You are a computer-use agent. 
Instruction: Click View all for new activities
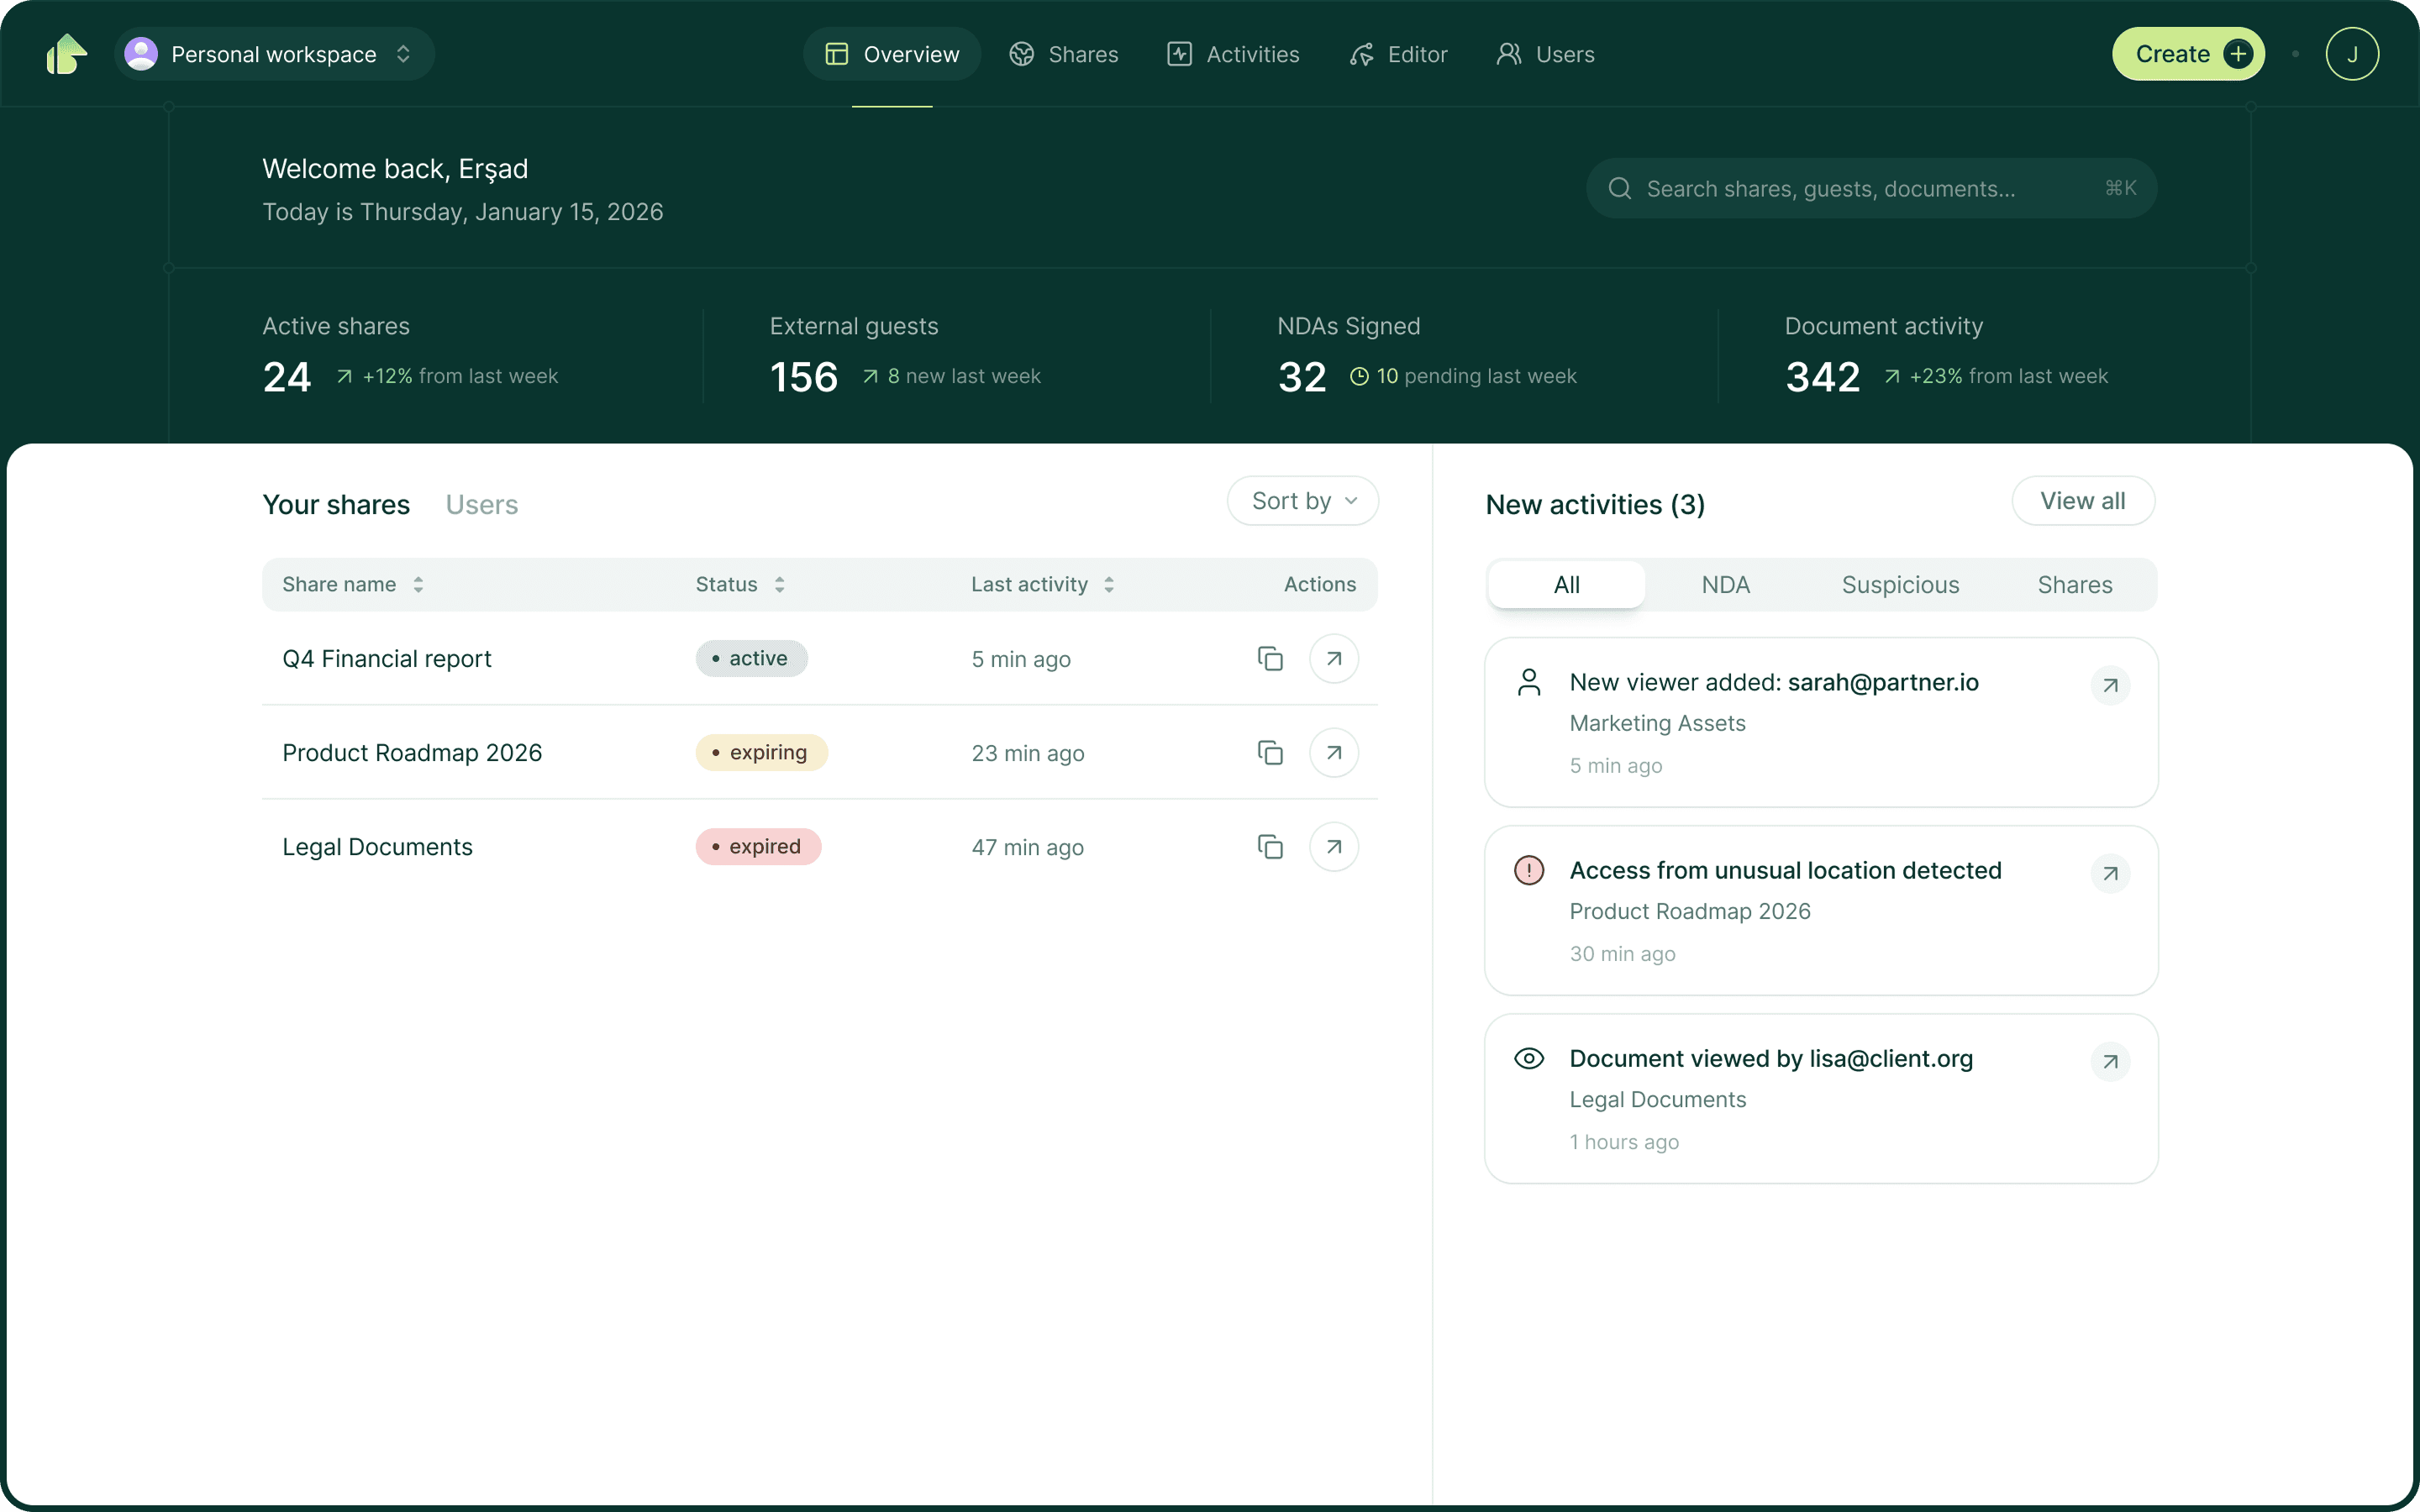[x=2082, y=500]
